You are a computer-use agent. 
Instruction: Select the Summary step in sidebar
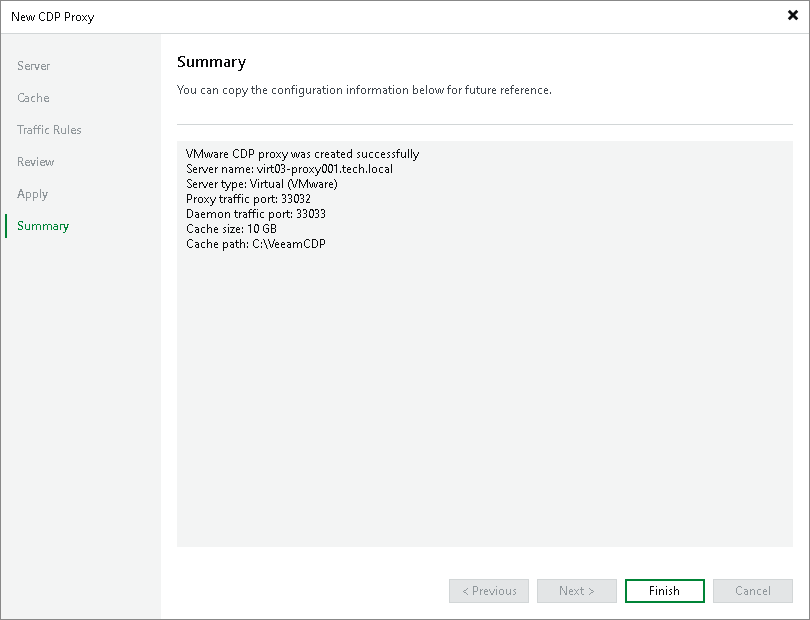pos(43,226)
